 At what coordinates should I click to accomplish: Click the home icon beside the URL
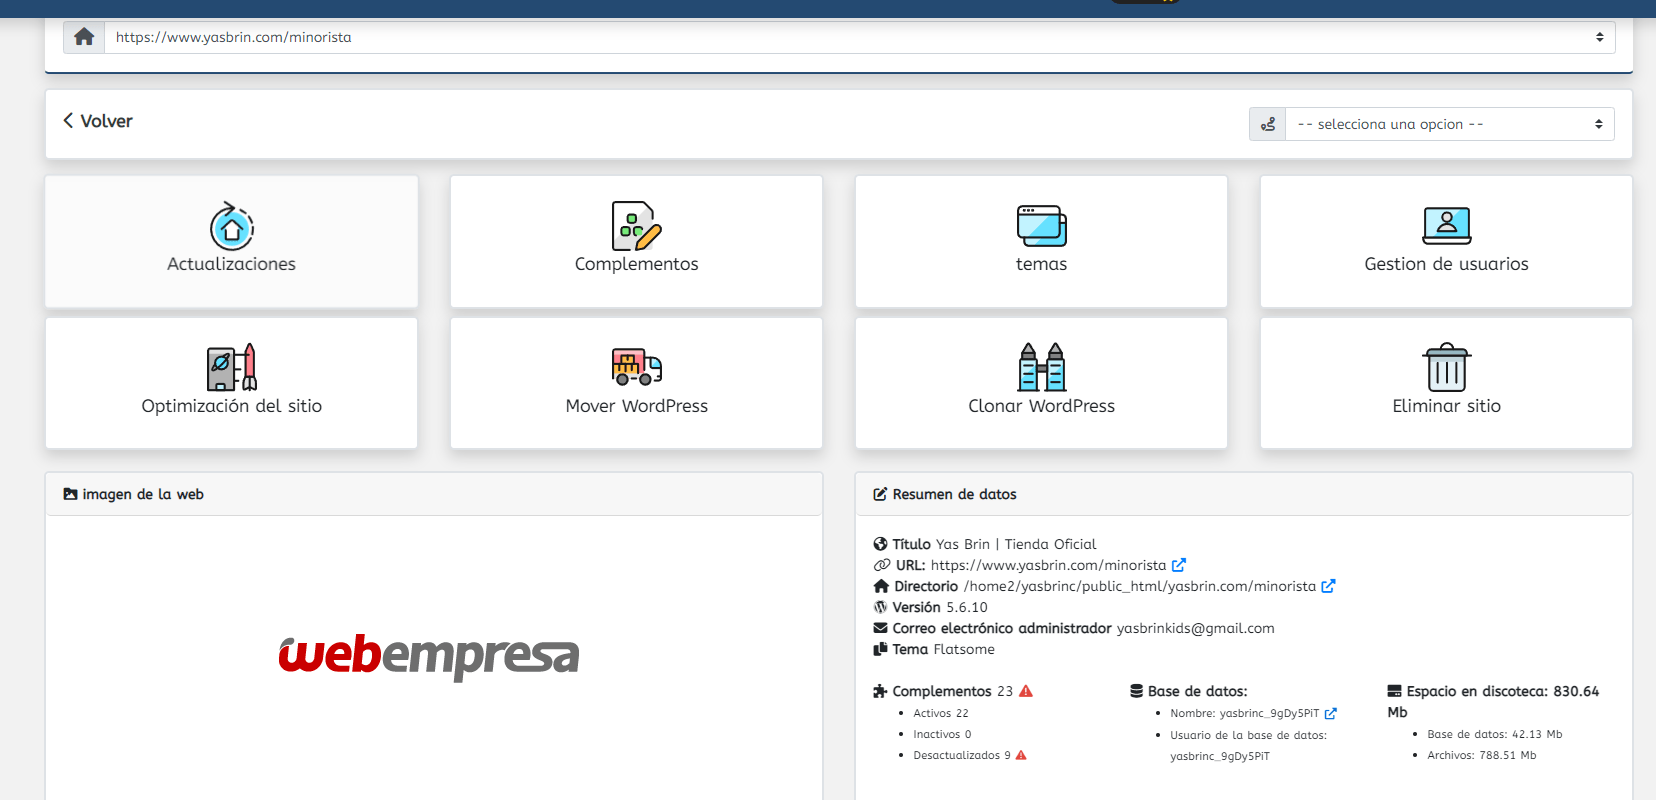(84, 37)
